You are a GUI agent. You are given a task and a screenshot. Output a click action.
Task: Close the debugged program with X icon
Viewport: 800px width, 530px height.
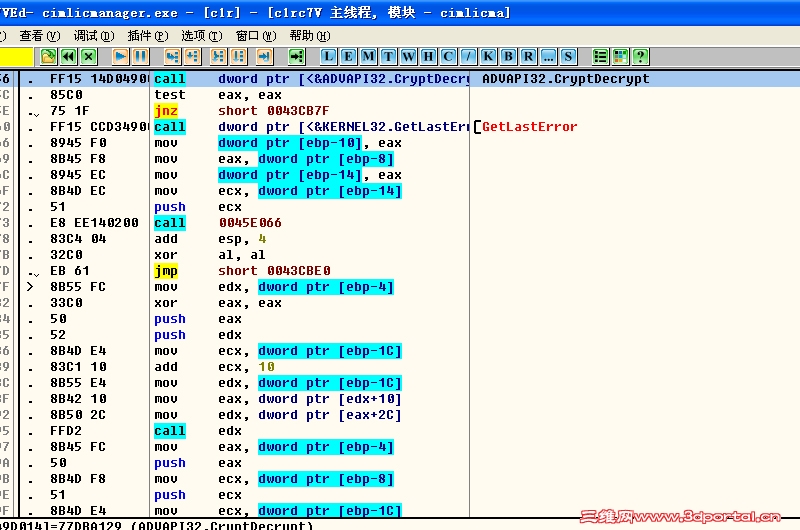point(89,56)
